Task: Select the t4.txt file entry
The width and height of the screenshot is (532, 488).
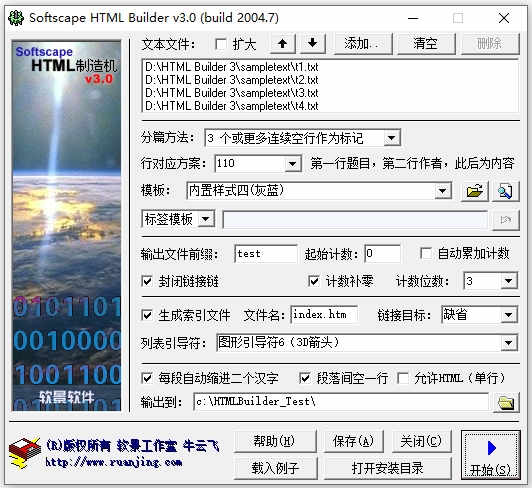Action: [x=232, y=106]
